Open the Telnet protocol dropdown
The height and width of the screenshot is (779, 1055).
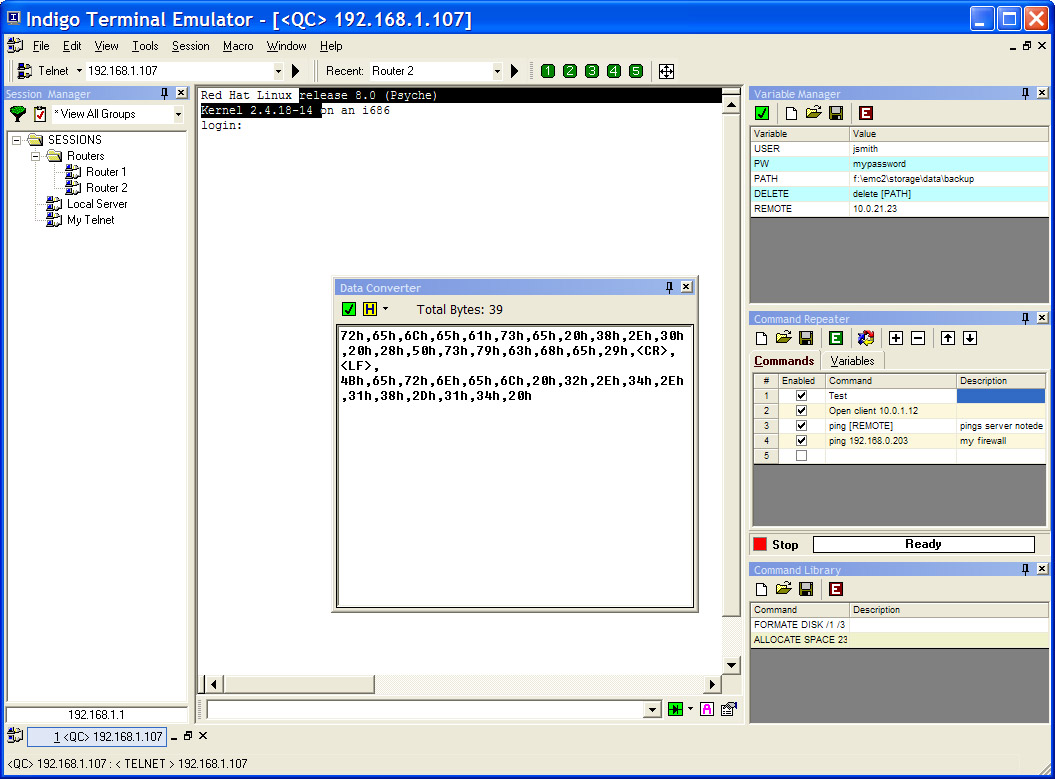(x=79, y=71)
